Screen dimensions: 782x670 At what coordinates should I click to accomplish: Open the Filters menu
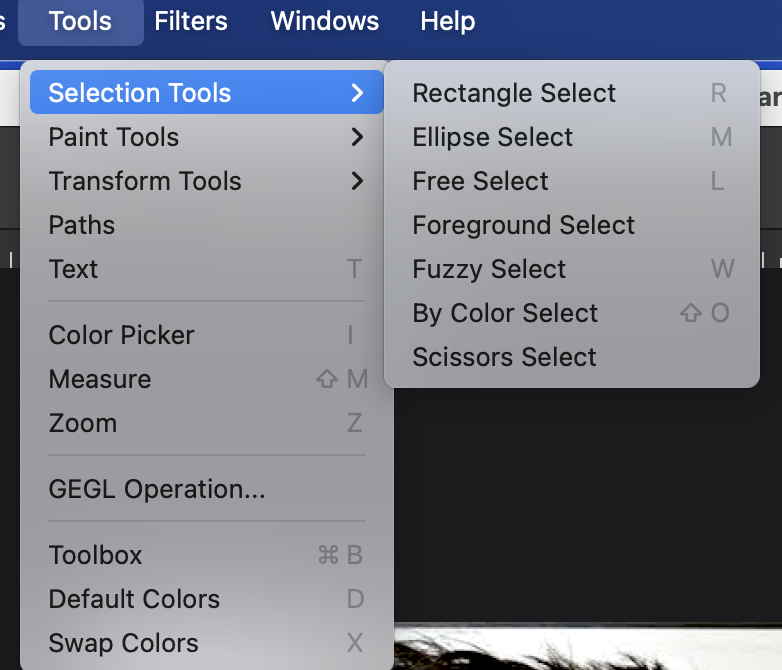[191, 21]
